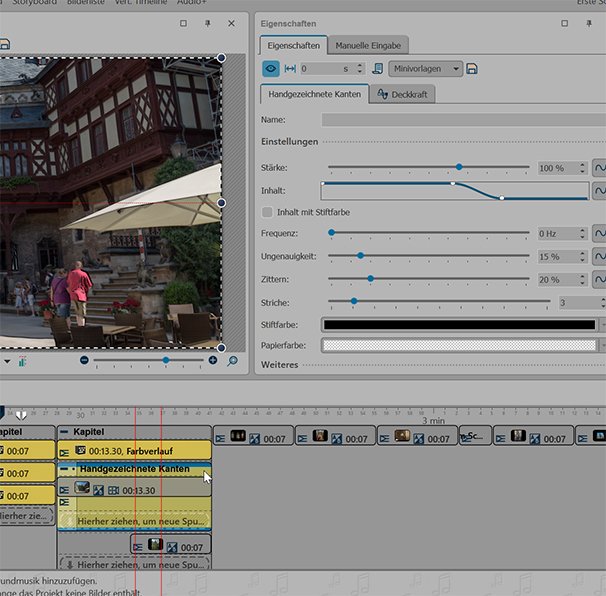Enable the Inhalt mit Stiftfarbe checkbox
The width and height of the screenshot is (606, 596).
pos(267,212)
